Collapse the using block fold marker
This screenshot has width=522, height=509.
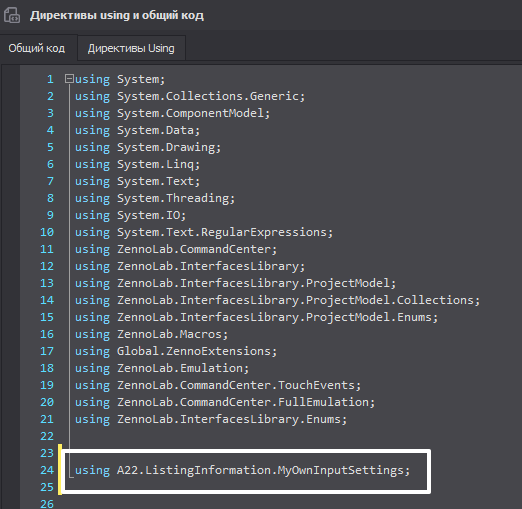tap(69, 79)
